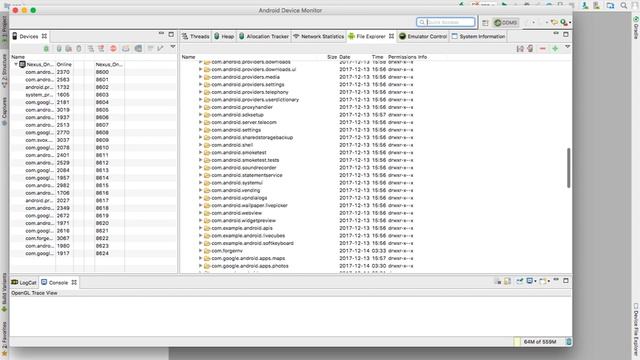Image resolution: width=640 pixels, height=360 pixels.
Task: Expand the com.android.webview folder
Action: coord(200,213)
